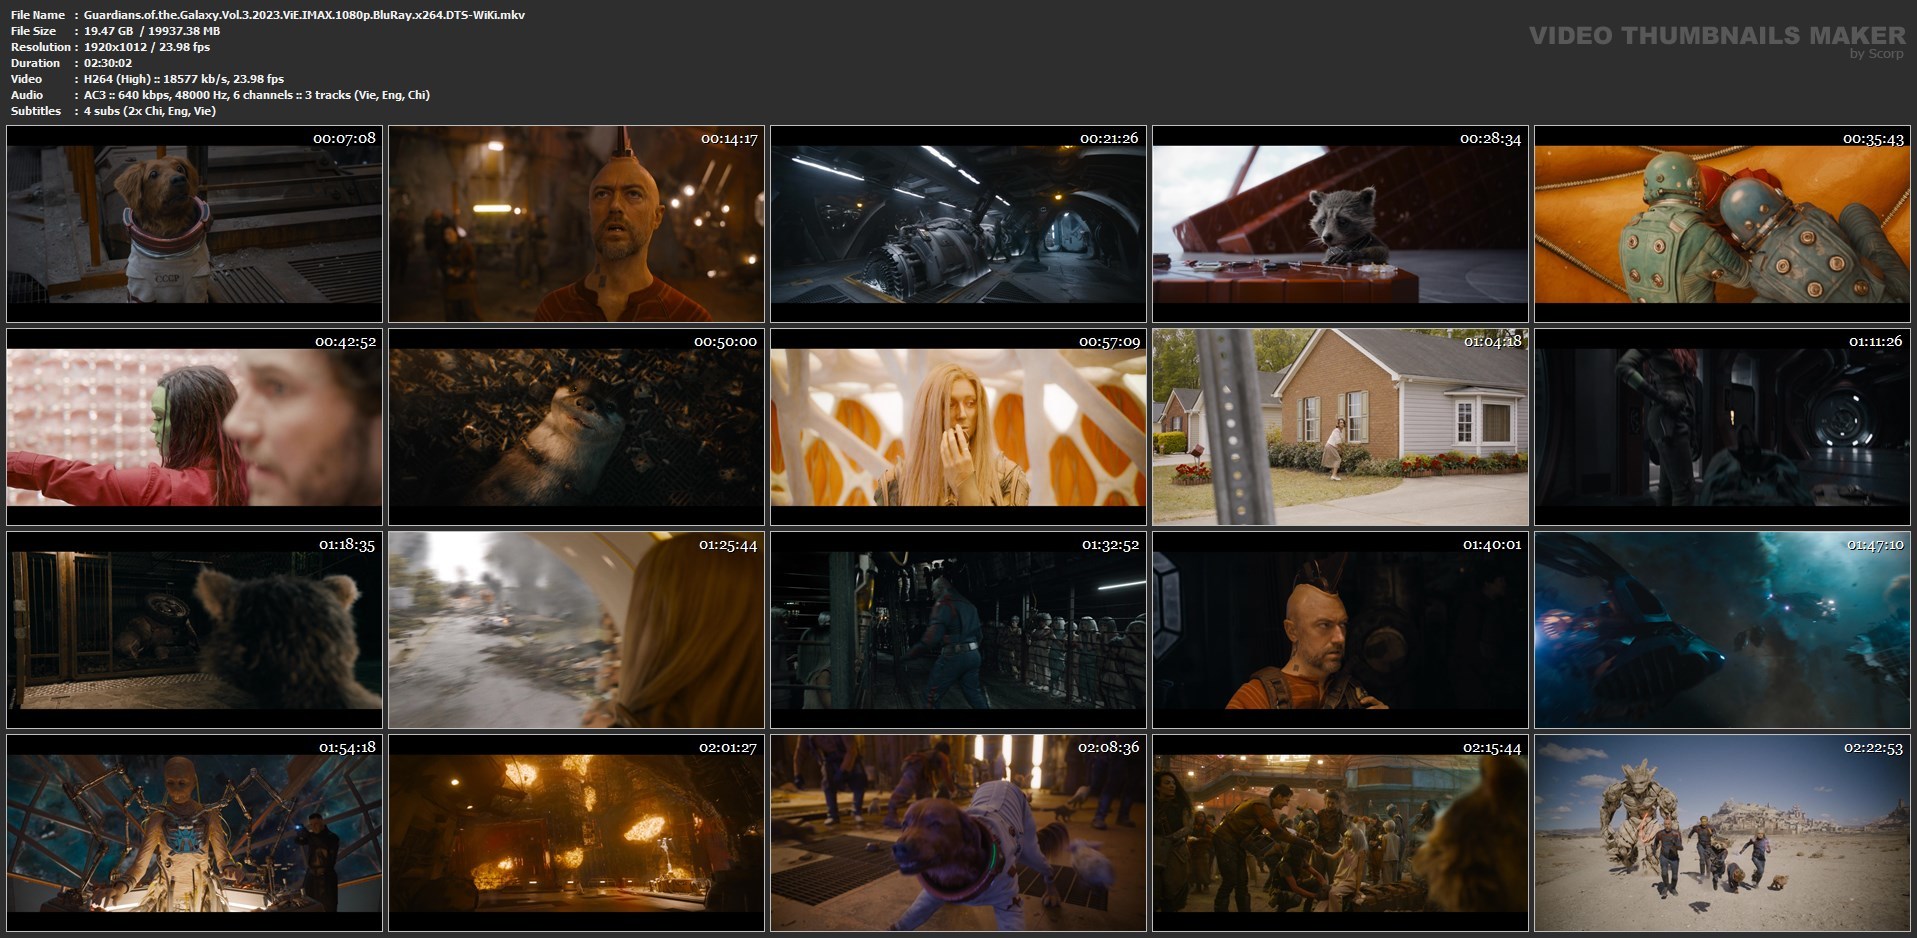1917x938 pixels.
Task: Open the thumbnail at 02:08:36
Action: pos(958,833)
